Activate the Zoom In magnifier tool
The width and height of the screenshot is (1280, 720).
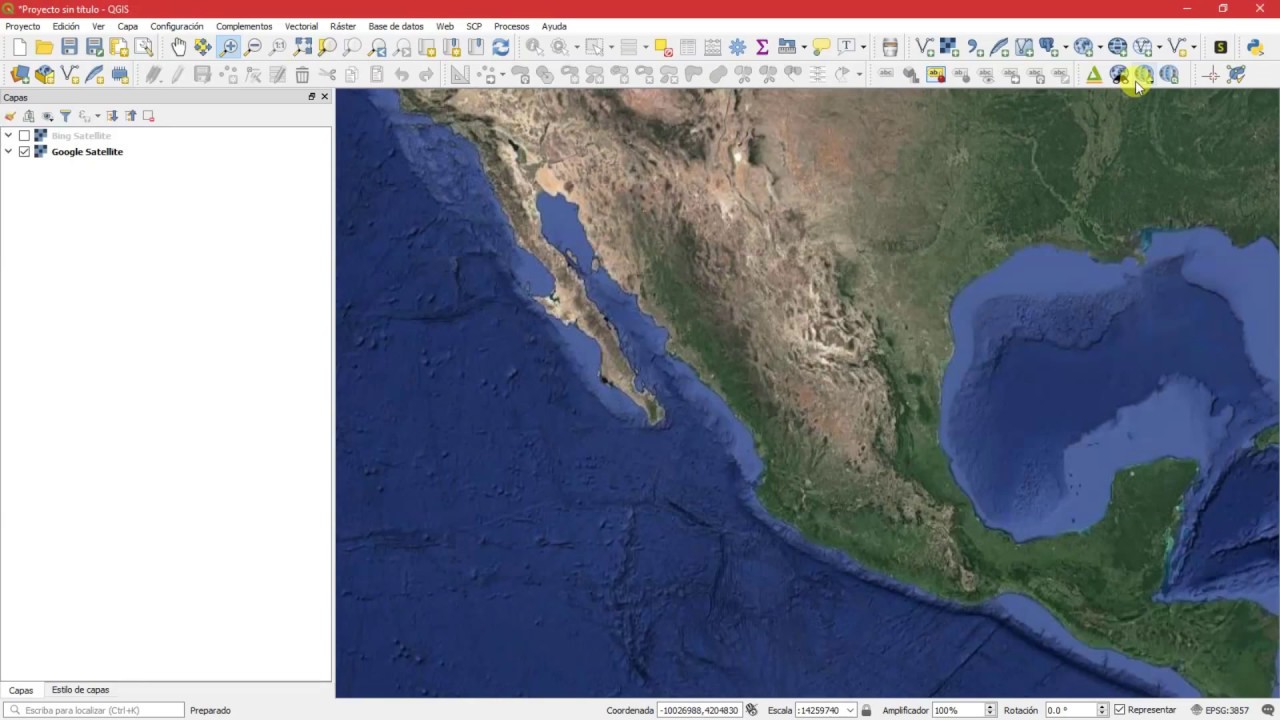point(228,47)
